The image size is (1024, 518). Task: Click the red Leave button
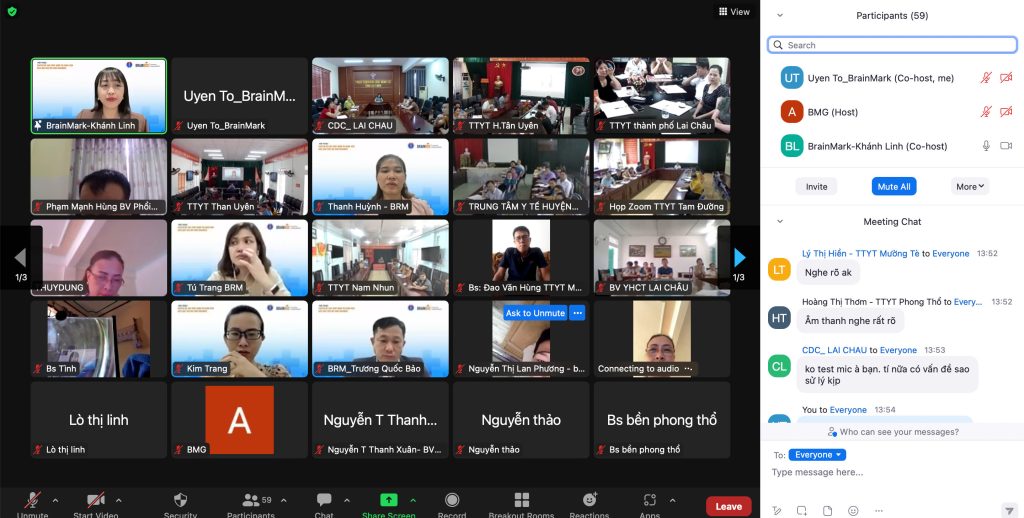pyautogui.click(x=728, y=506)
